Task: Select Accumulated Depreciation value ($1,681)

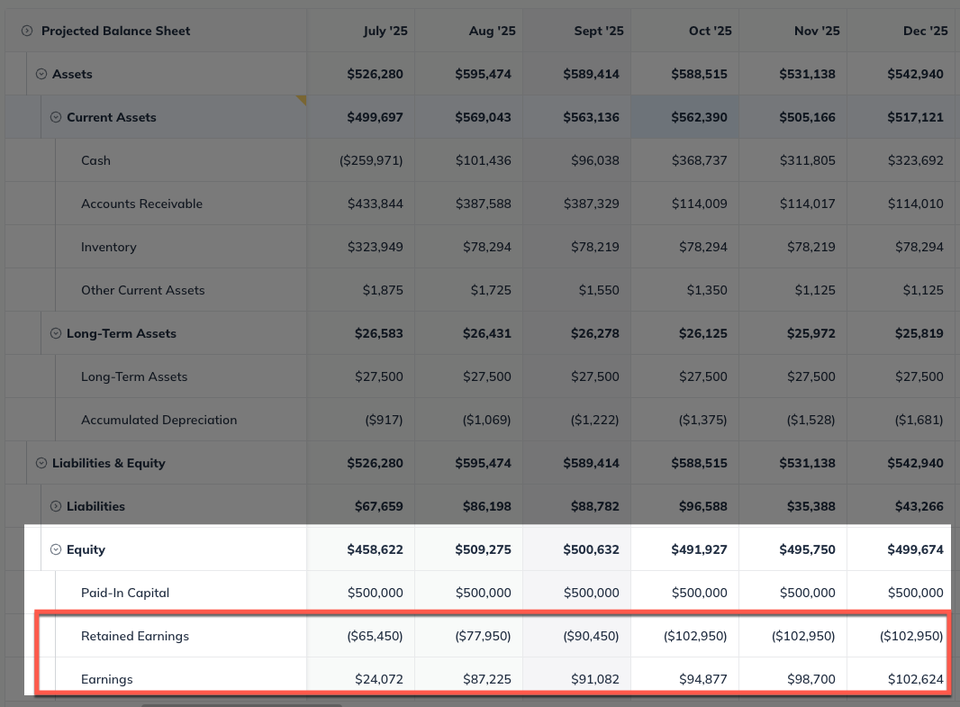Action: pyautogui.click(x=919, y=420)
